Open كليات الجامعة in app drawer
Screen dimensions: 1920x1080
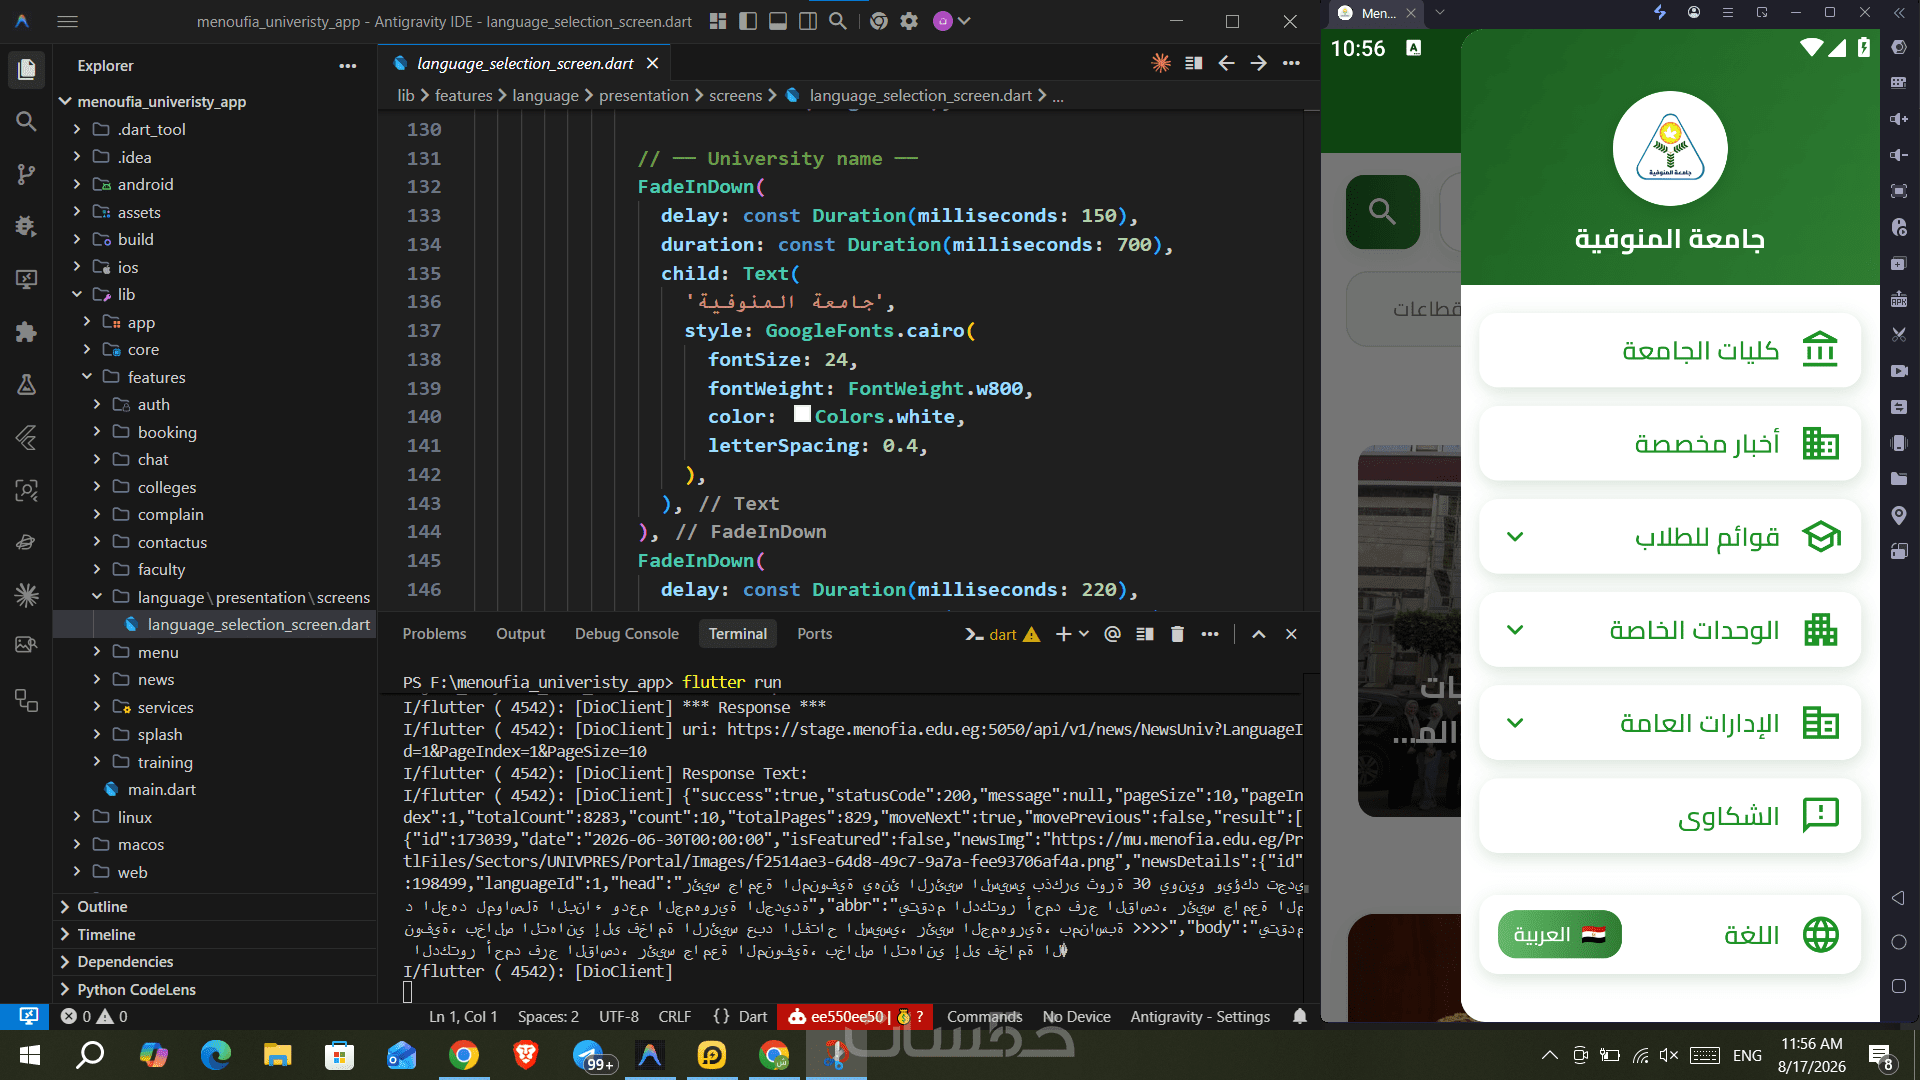pyautogui.click(x=1670, y=350)
